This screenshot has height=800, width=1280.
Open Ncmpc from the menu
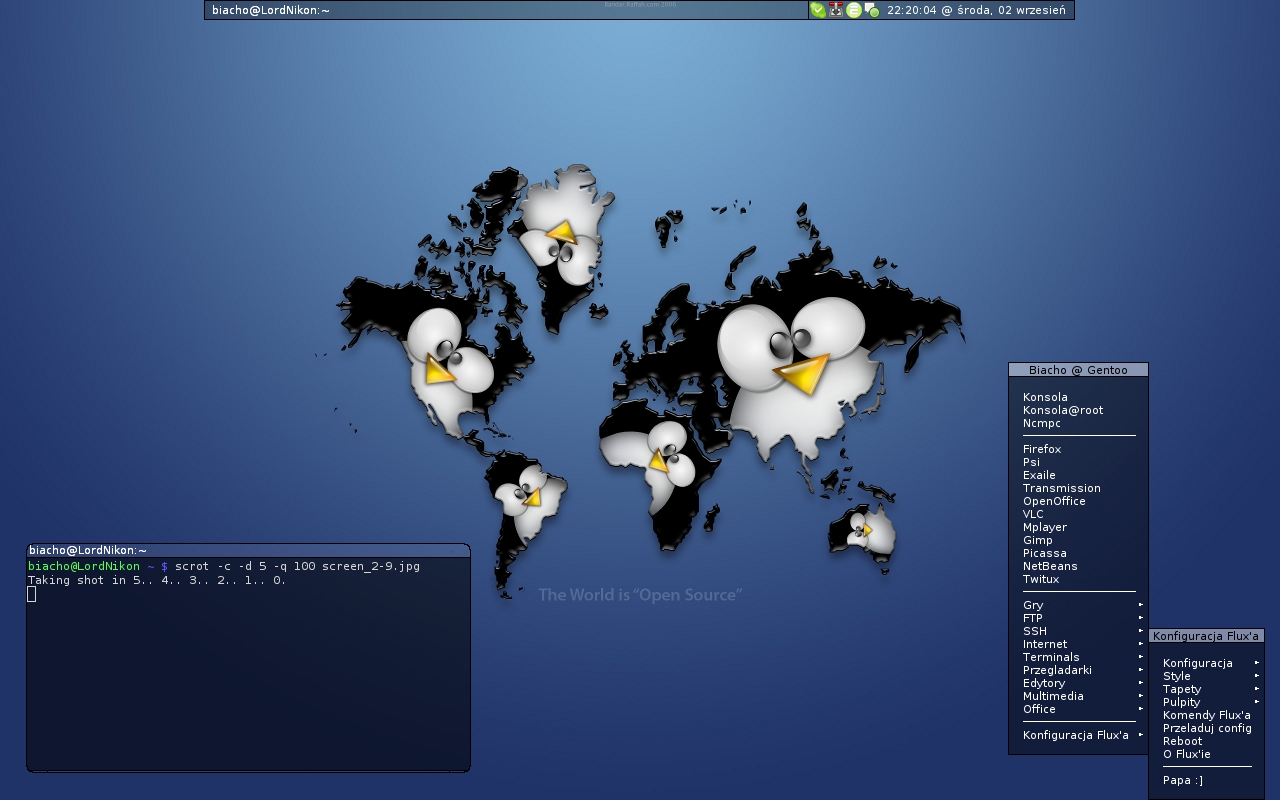[1078, 423]
